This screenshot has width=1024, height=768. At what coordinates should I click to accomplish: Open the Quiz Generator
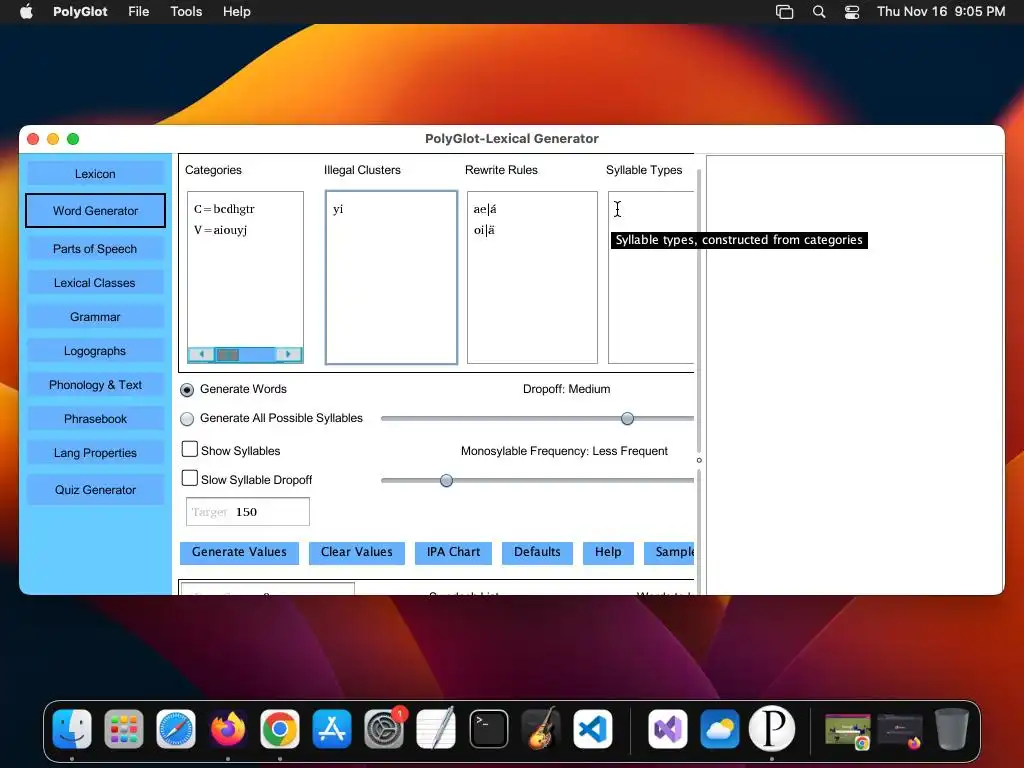pos(95,490)
